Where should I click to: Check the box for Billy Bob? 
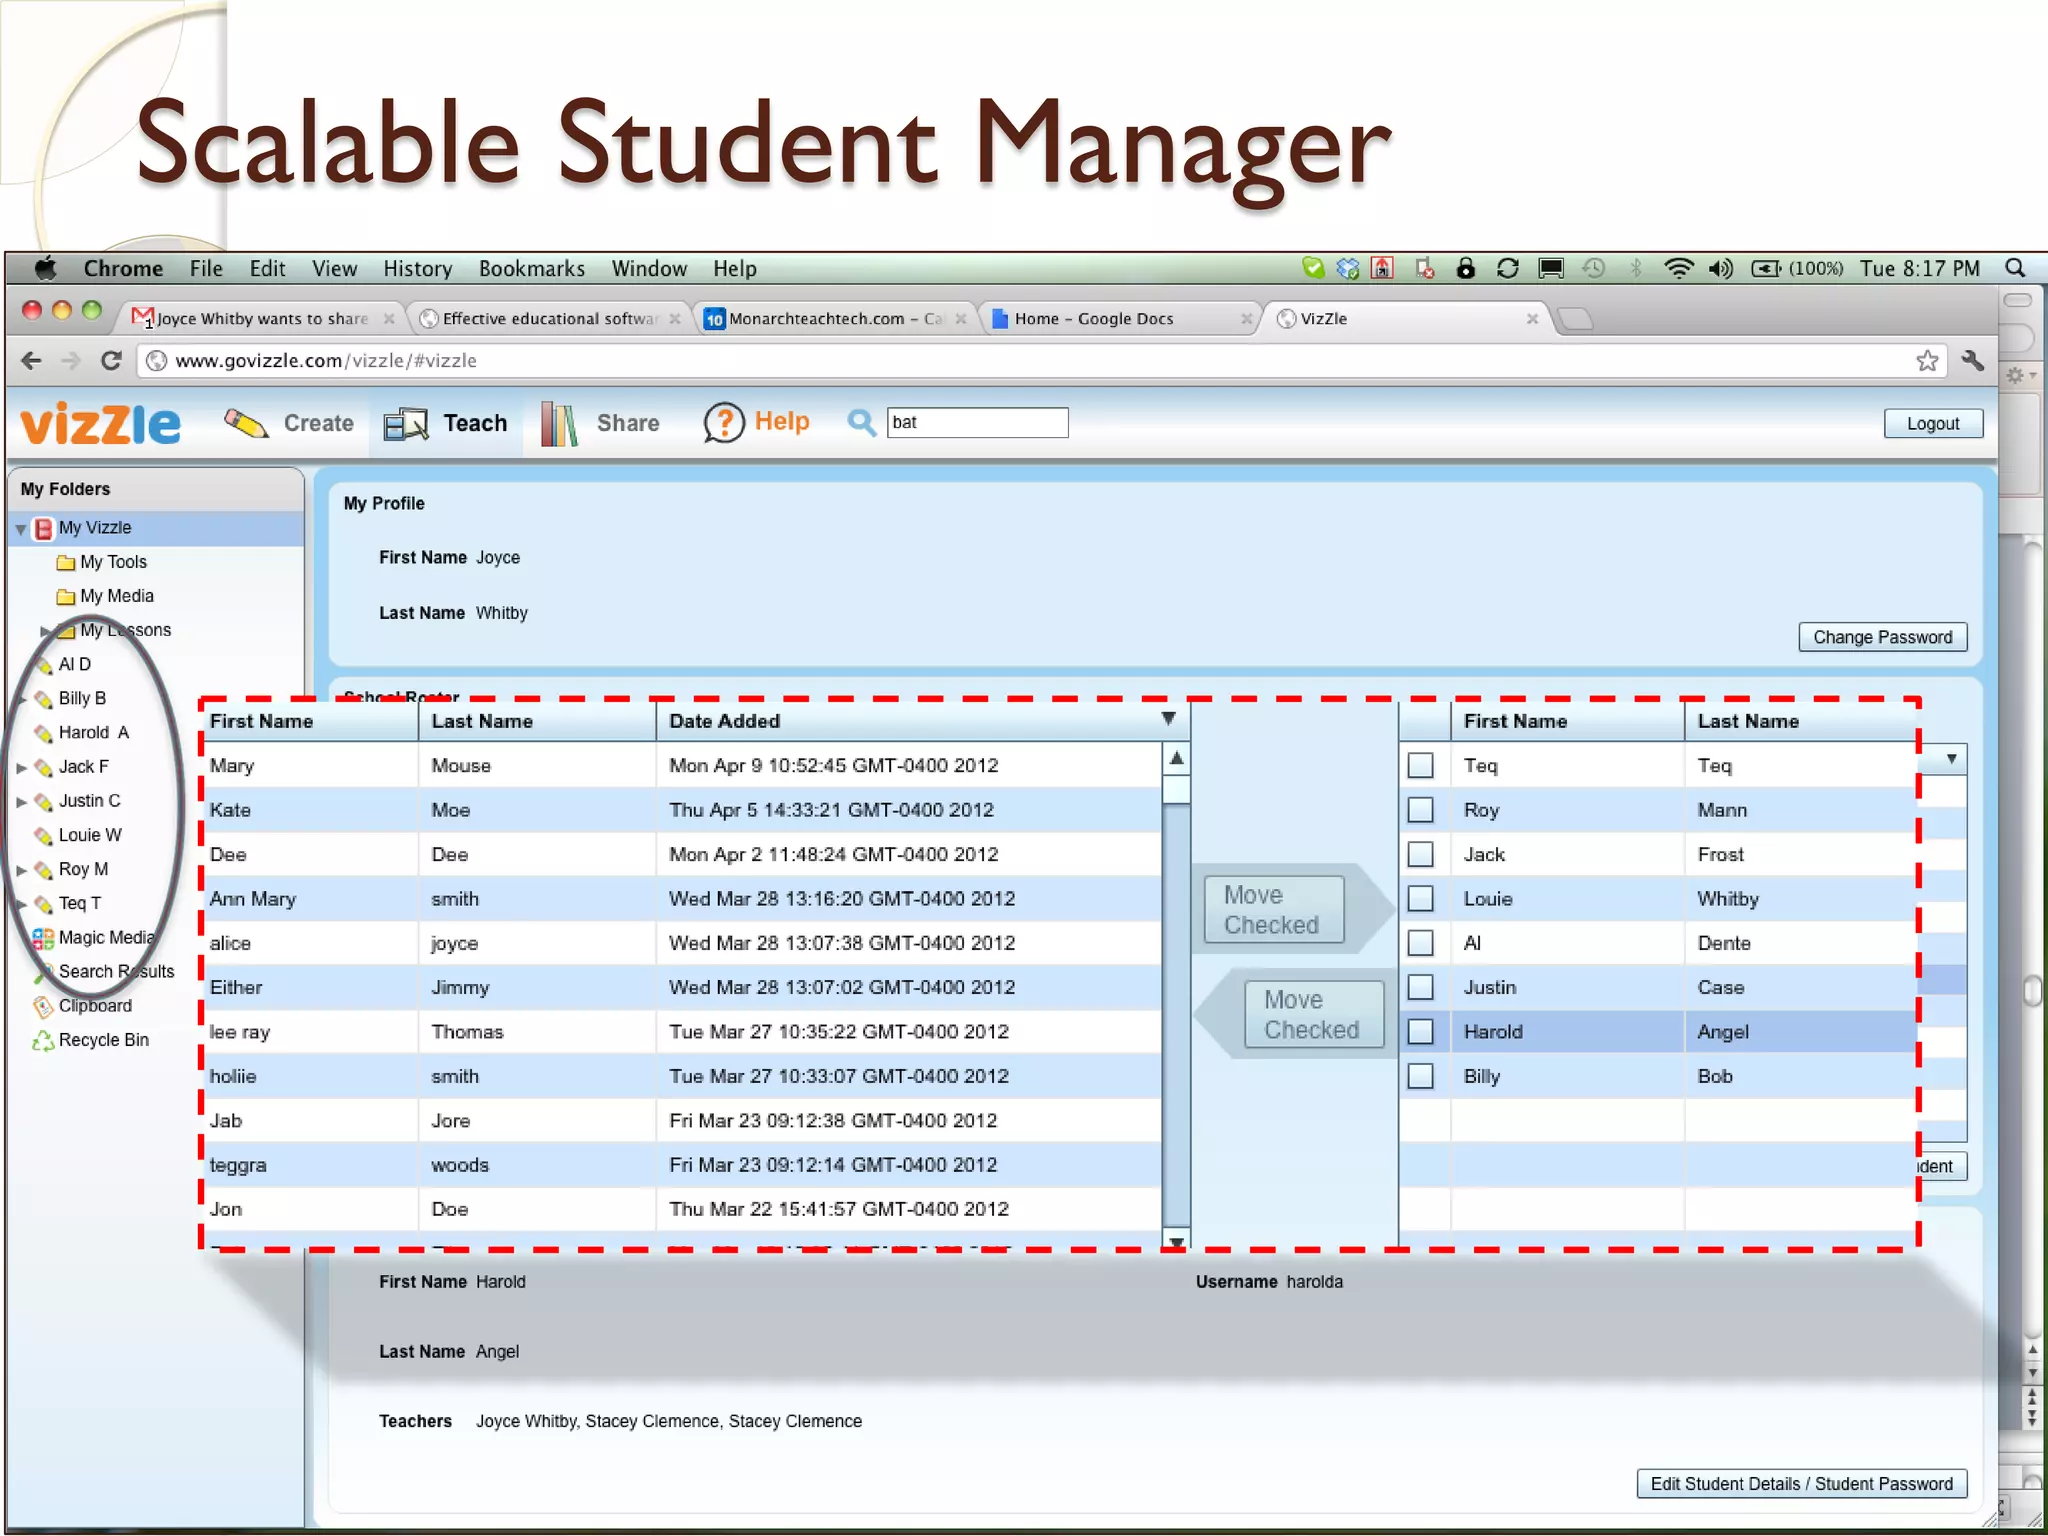pyautogui.click(x=1420, y=1076)
